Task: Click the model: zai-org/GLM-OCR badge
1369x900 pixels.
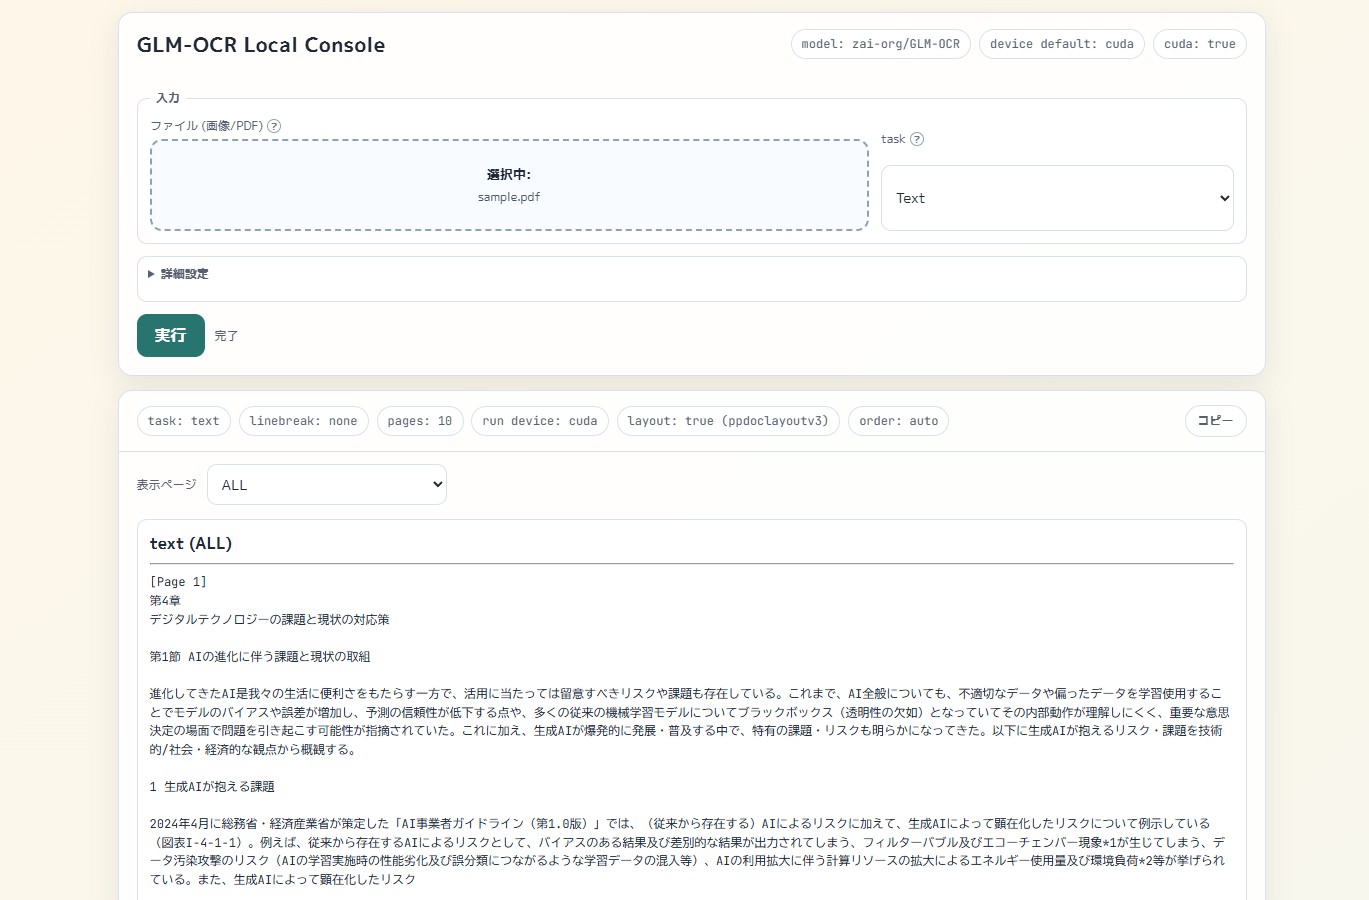Action: click(x=880, y=44)
